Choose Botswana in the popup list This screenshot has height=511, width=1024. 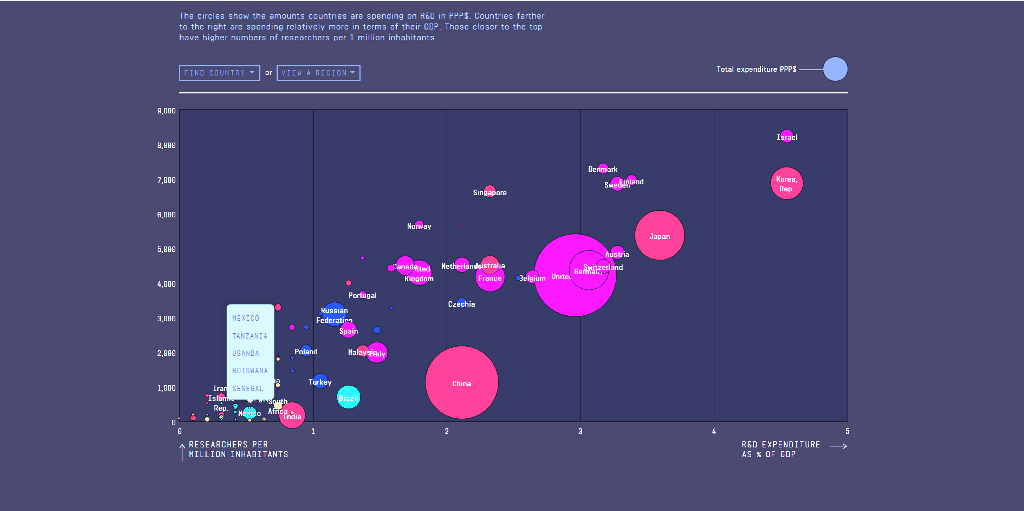click(x=249, y=370)
